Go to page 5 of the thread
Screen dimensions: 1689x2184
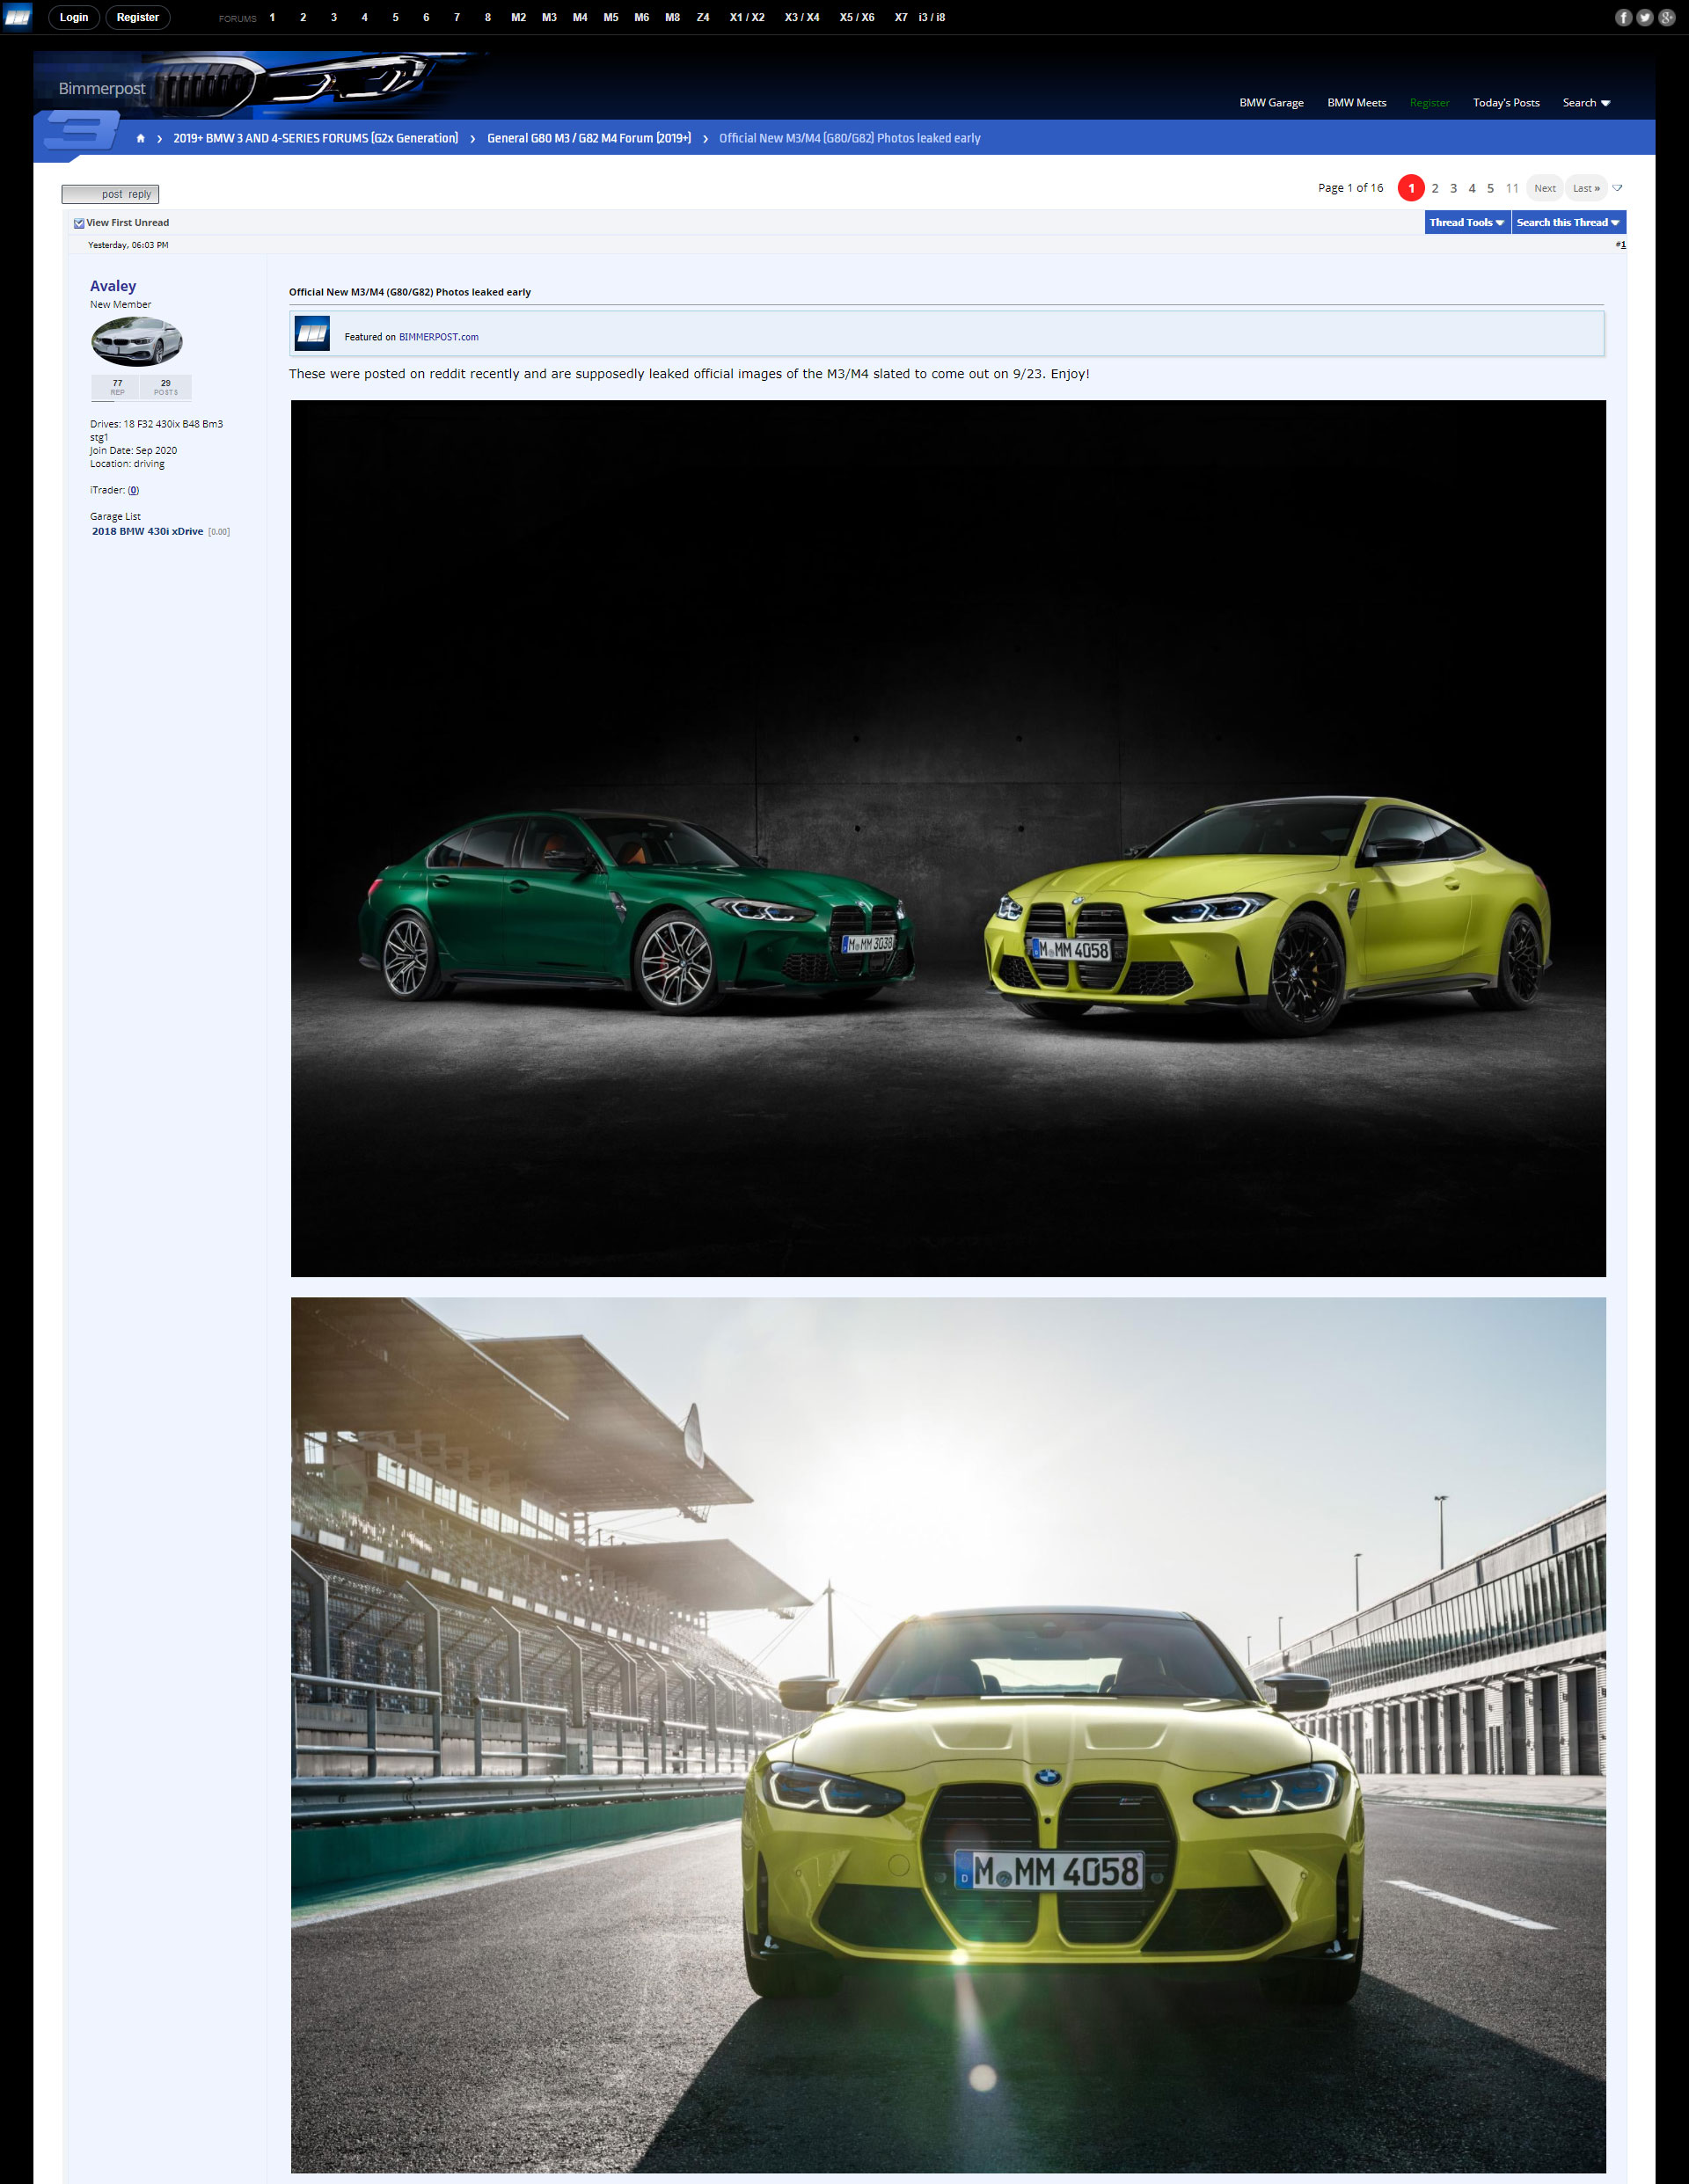1490,188
